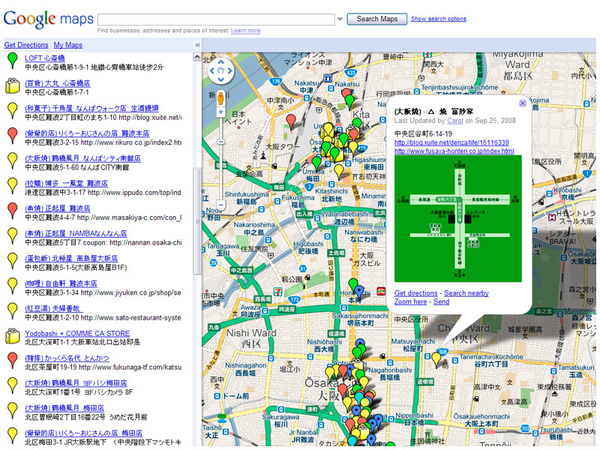Zoom out with the minus button
Image resolution: width=600 pixels, height=450 pixels.
click(221, 205)
